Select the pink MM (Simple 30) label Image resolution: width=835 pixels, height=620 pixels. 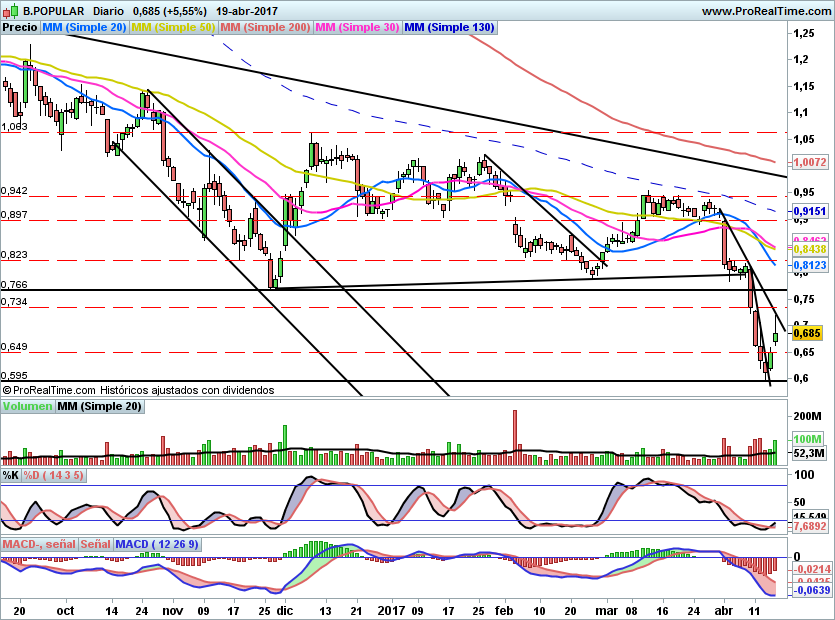357,28
